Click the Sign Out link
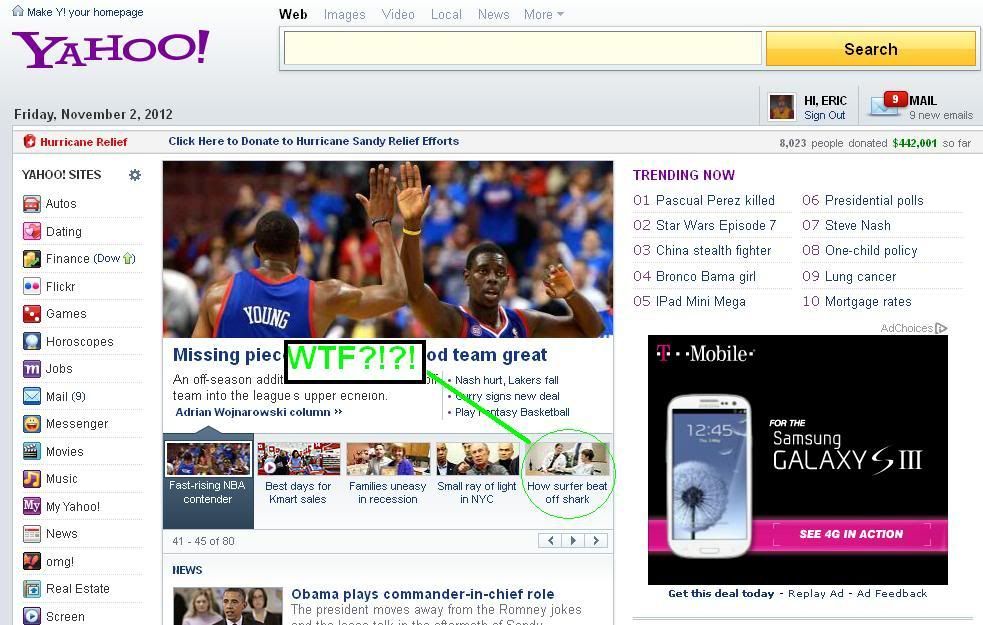The width and height of the screenshot is (983, 625). [x=824, y=115]
